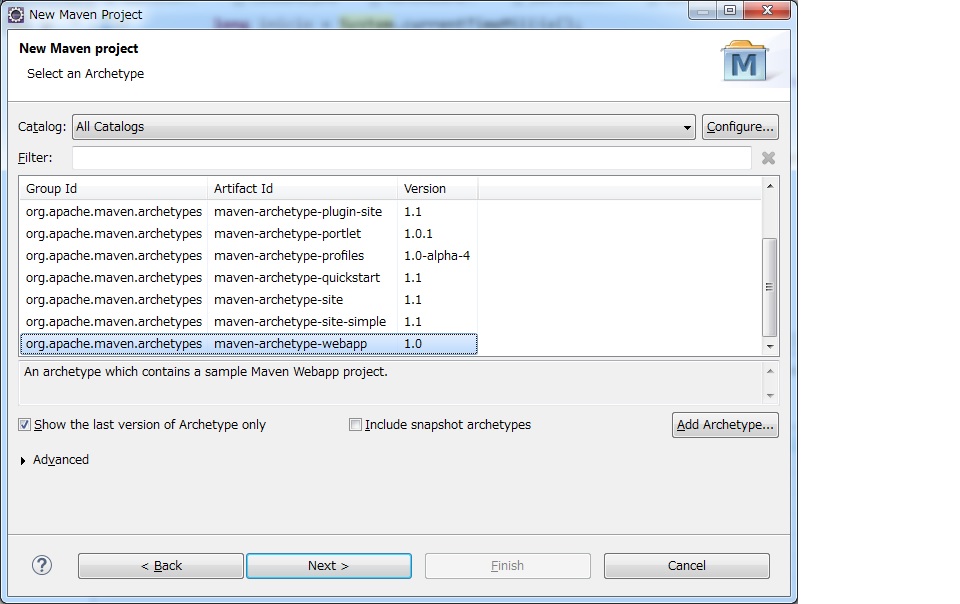Screen dimensions: 960x604
Task: Click the Configure... button
Action: click(x=740, y=127)
